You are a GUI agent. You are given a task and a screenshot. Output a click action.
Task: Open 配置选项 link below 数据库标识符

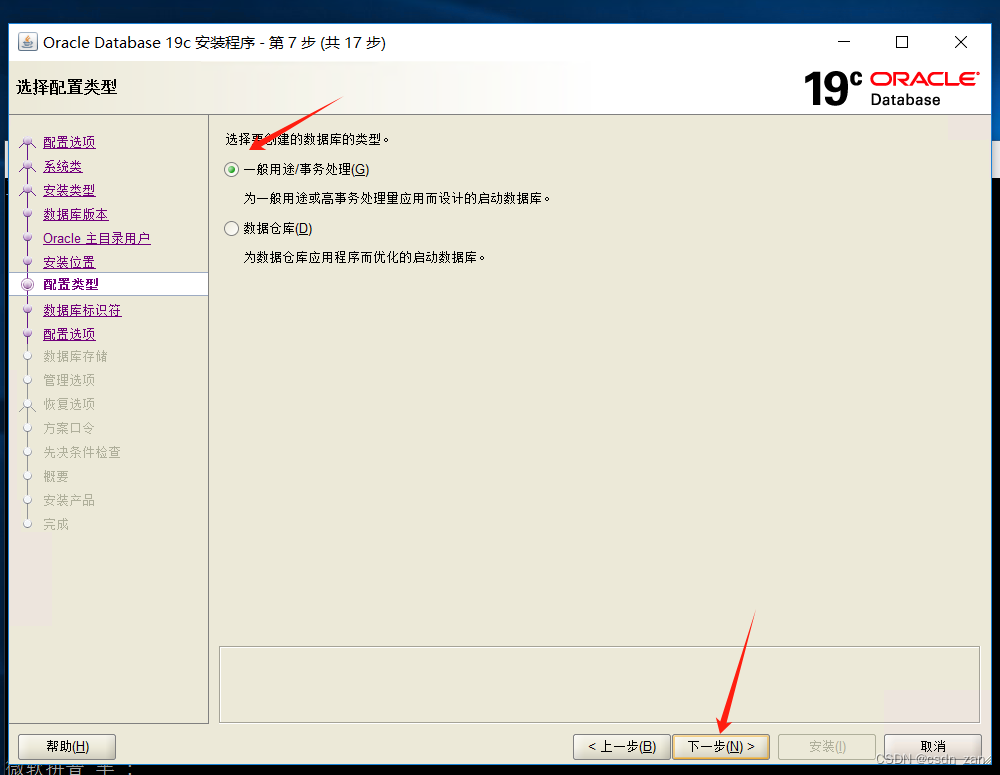(69, 334)
